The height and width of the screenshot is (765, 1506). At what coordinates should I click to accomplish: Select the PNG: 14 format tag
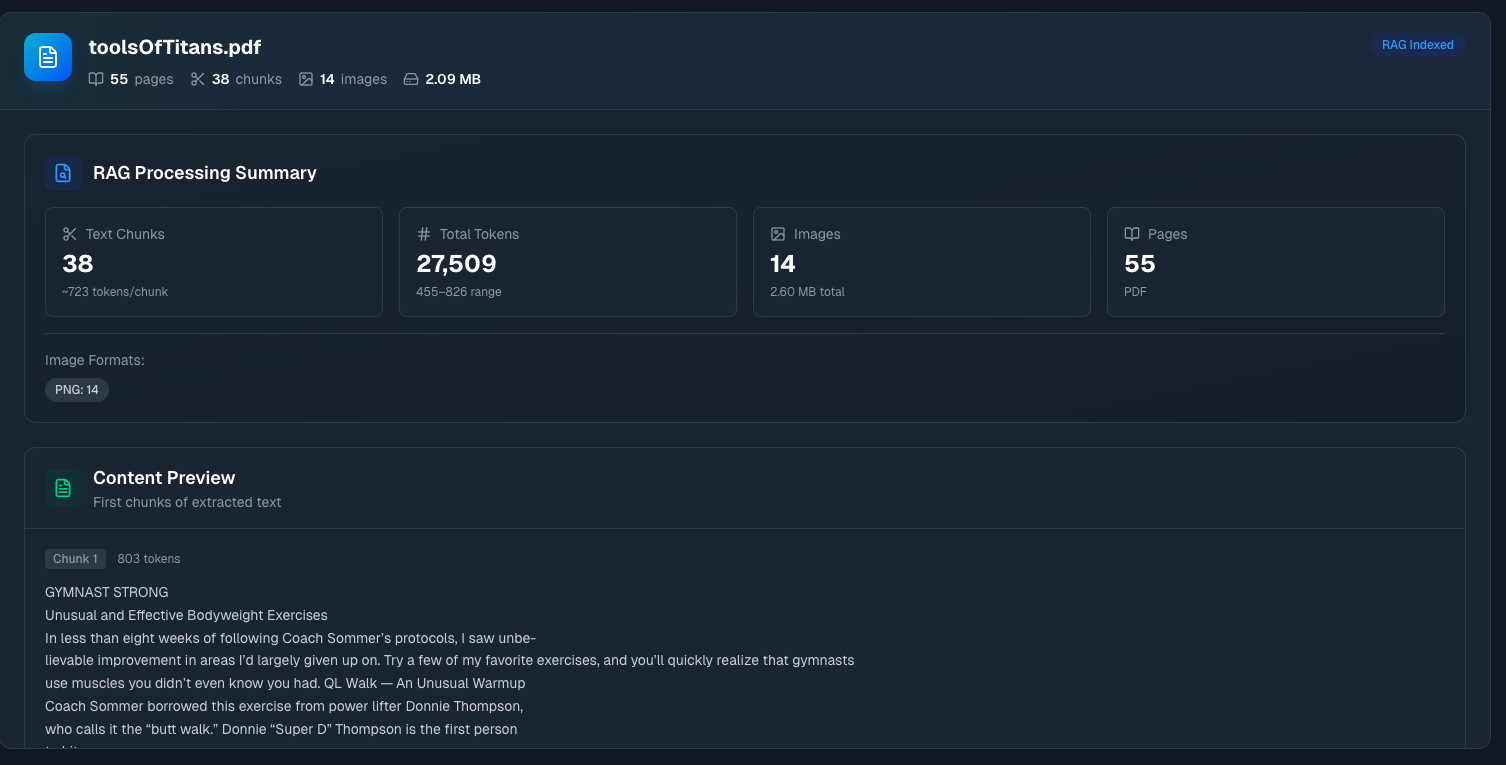click(77, 390)
